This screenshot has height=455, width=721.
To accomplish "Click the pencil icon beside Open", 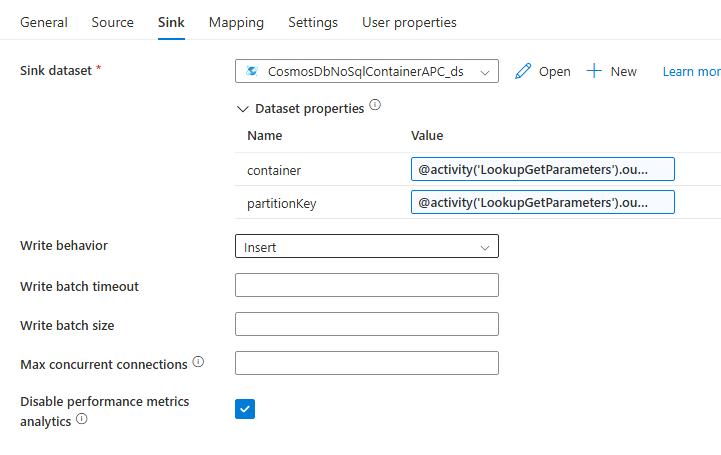I will coord(522,71).
